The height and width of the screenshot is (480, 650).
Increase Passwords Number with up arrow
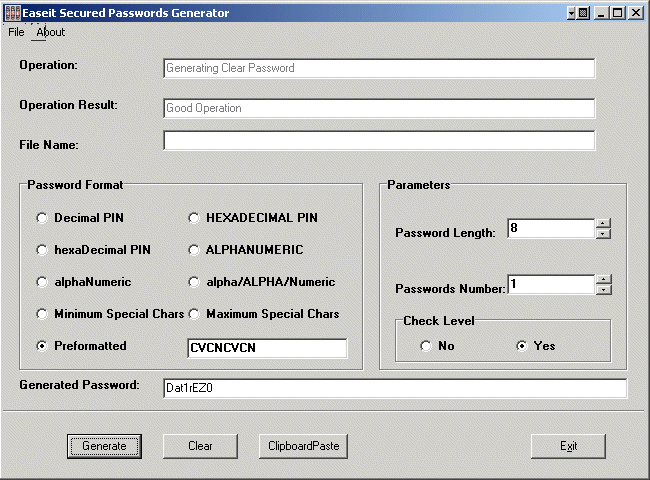(x=604, y=279)
